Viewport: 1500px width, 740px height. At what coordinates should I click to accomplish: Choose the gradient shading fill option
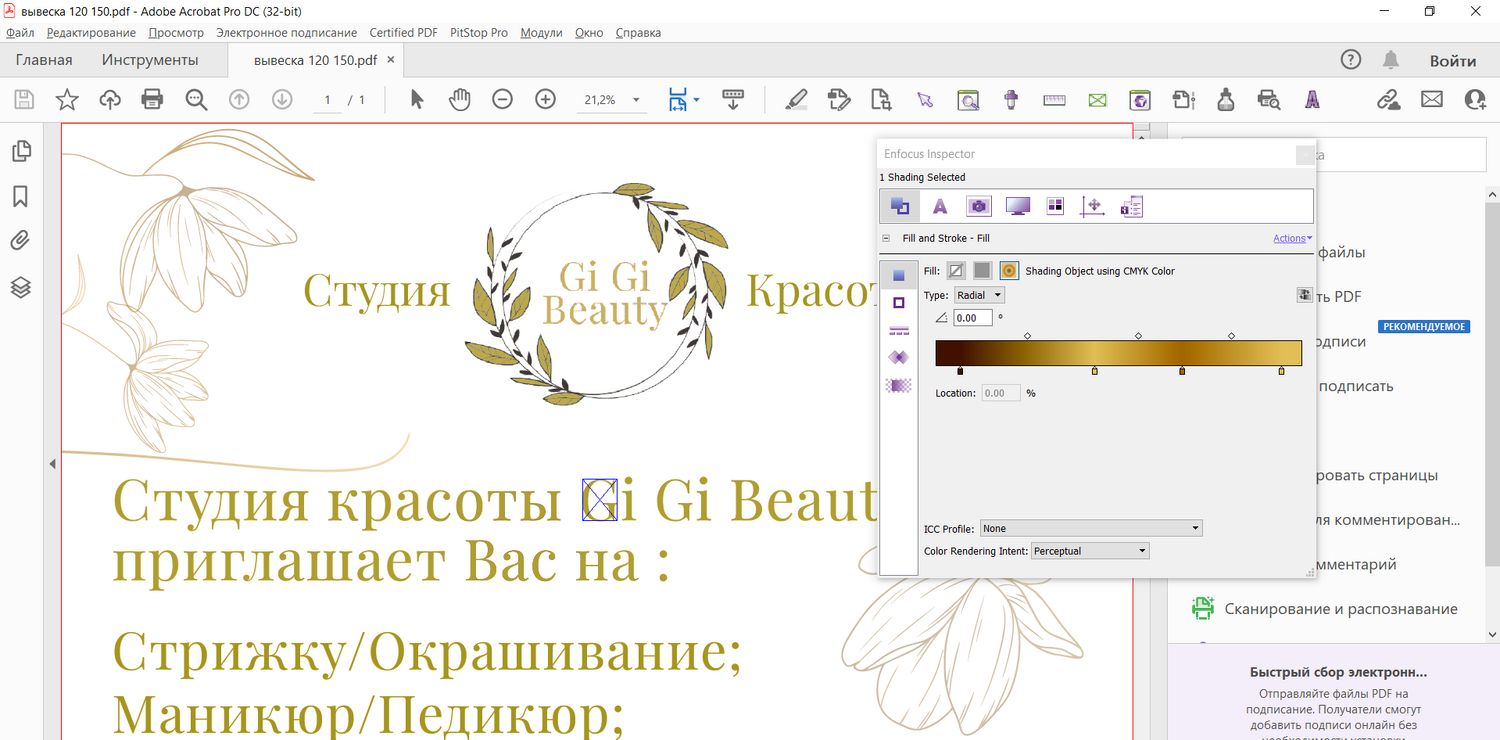pos(1009,271)
